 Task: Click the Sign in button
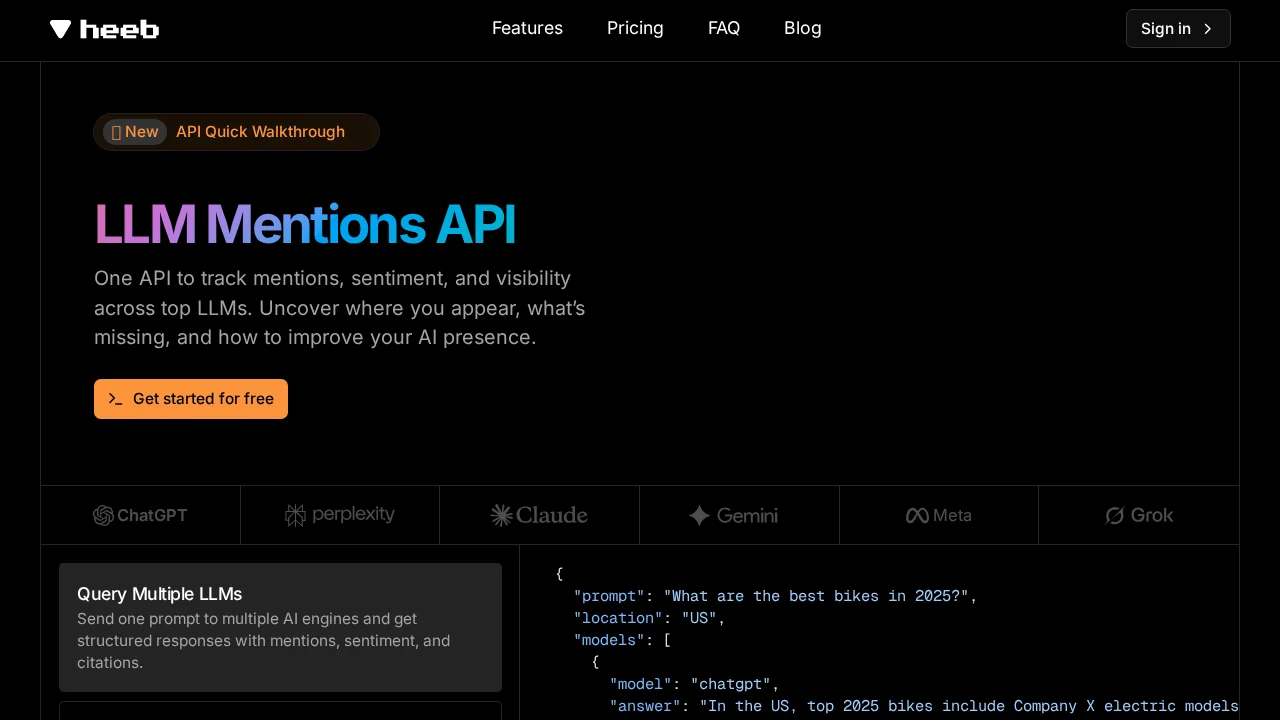[x=1178, y=29]
